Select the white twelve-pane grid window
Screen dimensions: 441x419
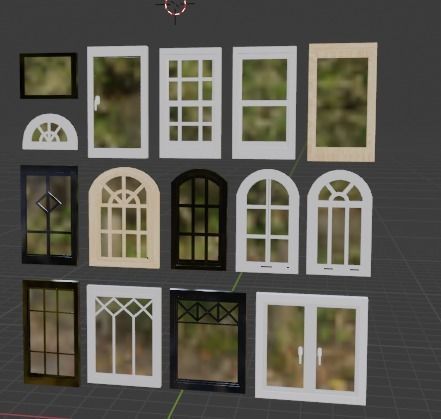click(190, 103)
